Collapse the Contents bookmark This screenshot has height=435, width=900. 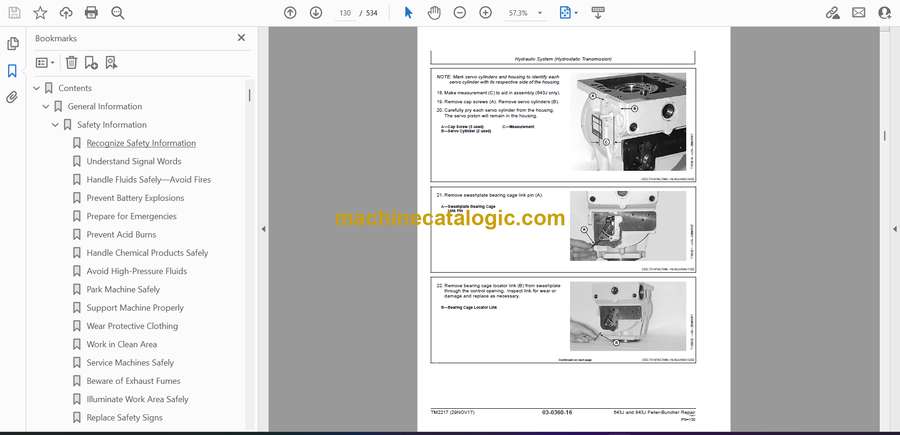point(37,88)
